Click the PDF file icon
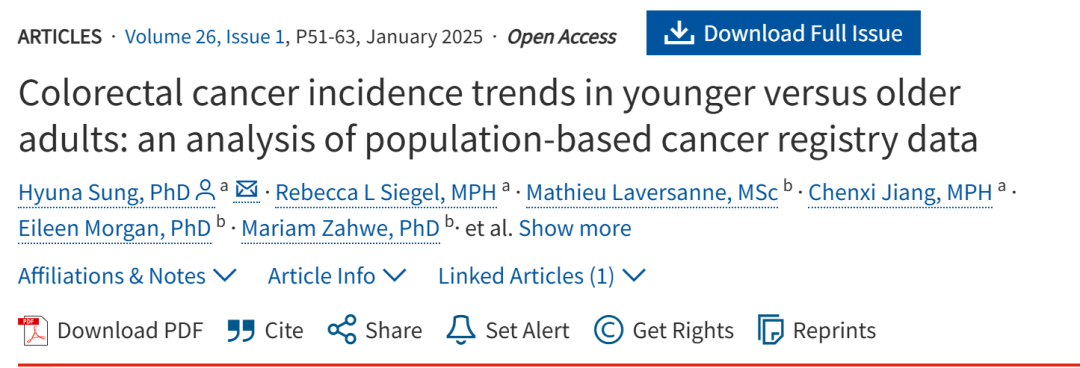Screen dimensions: 1080x368 [32, 331]
